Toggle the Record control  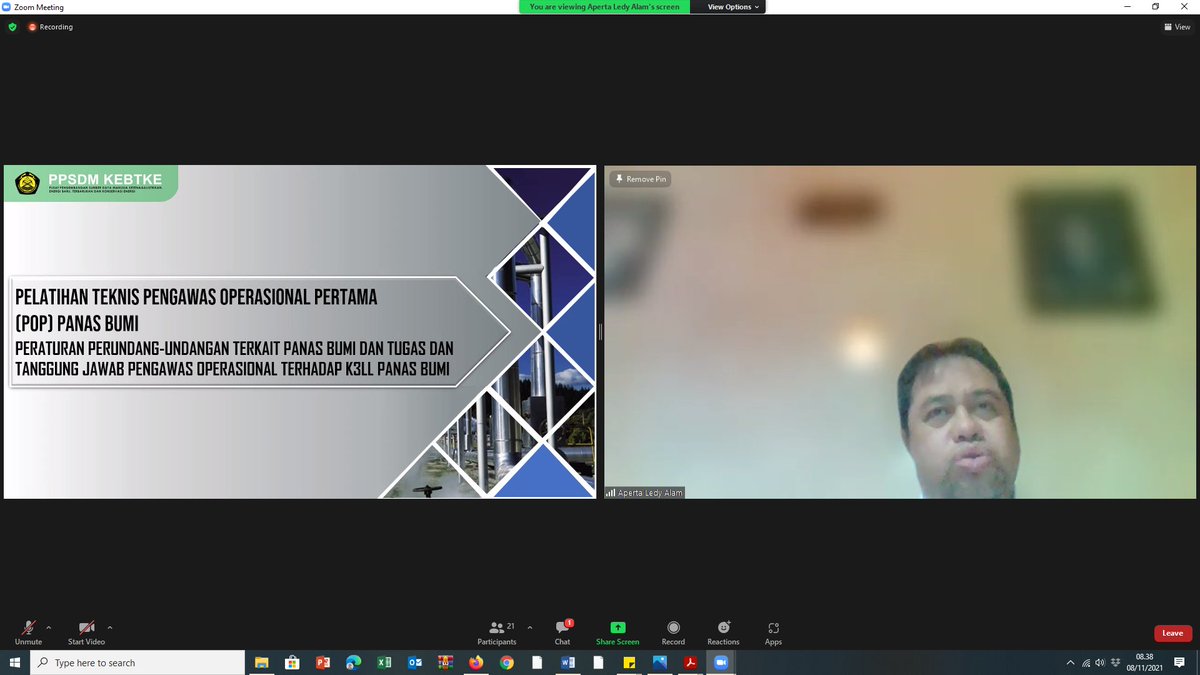pyautogui.click(x=673, y=633)
